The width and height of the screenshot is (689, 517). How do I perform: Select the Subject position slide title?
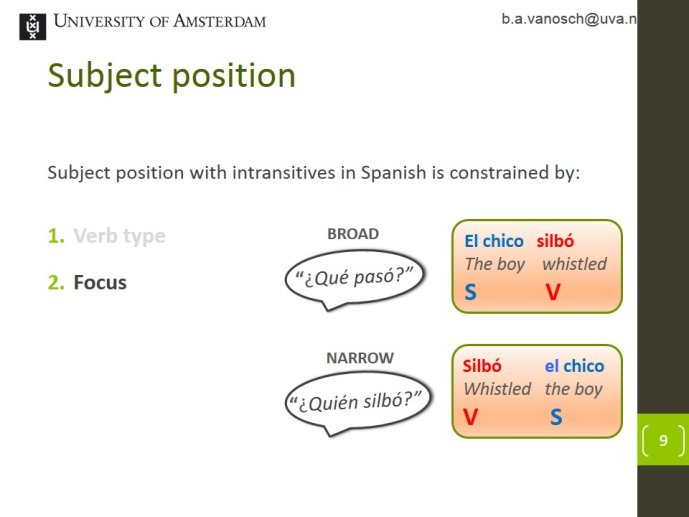point(171,76)
